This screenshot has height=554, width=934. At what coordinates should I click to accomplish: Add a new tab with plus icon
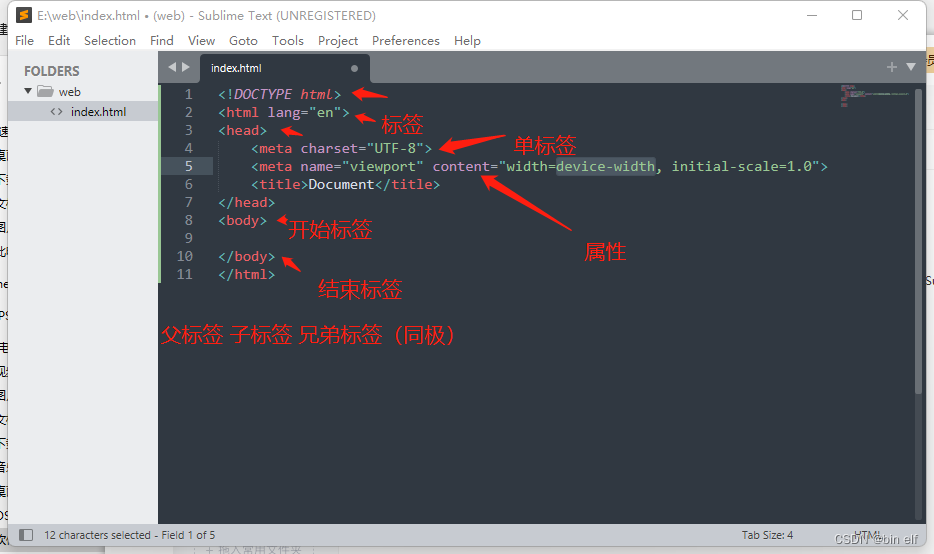pyautogui.click(x=892, y=67)
